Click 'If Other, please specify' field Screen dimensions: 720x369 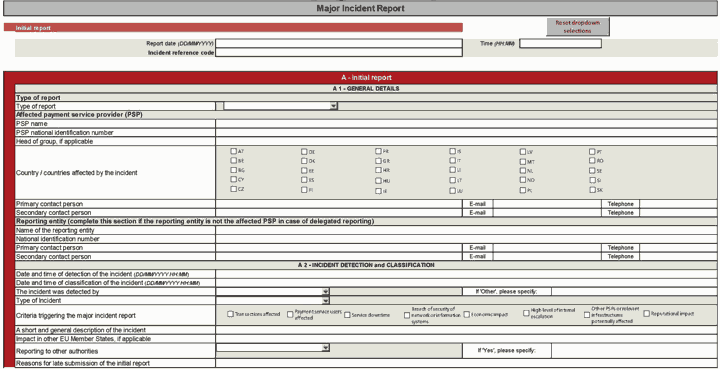[634, 291]
